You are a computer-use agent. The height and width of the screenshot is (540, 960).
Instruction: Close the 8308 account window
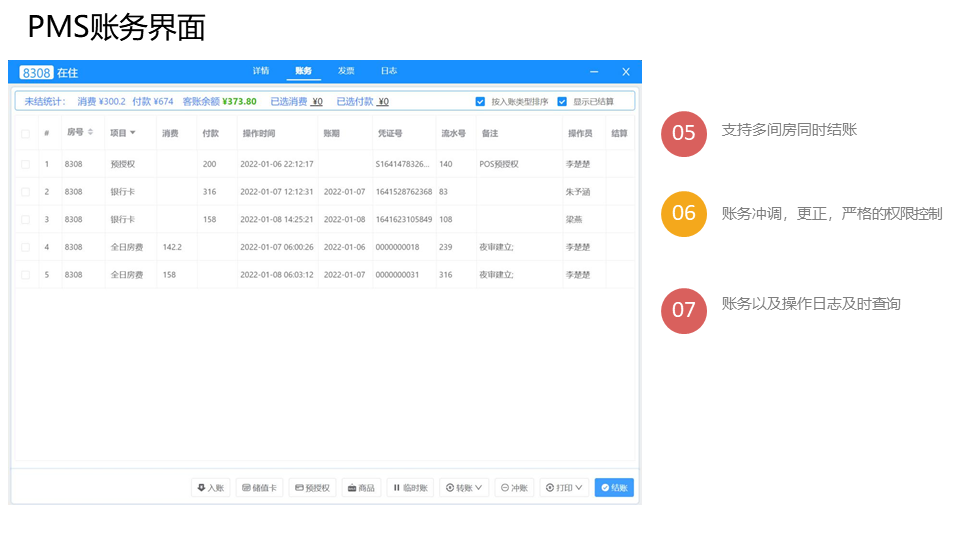tap(626, 72)
